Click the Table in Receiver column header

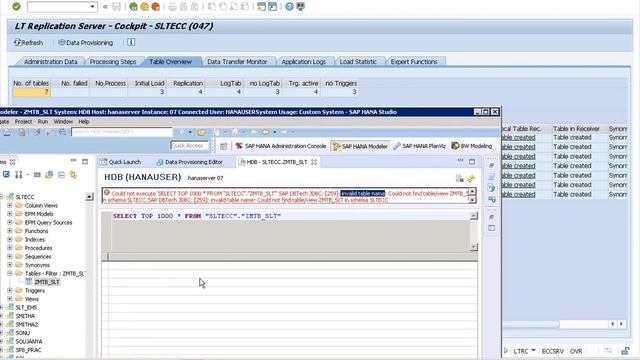click(576, 129)
